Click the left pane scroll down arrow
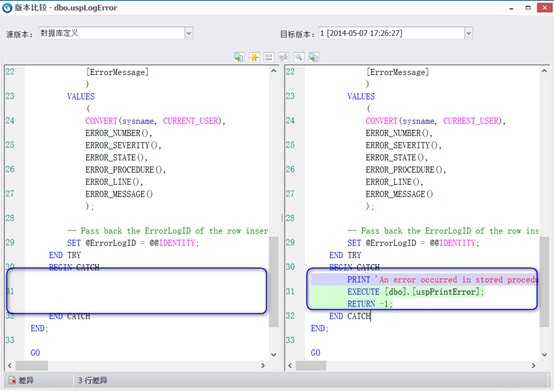554x391 pixels. click(274, 354)
